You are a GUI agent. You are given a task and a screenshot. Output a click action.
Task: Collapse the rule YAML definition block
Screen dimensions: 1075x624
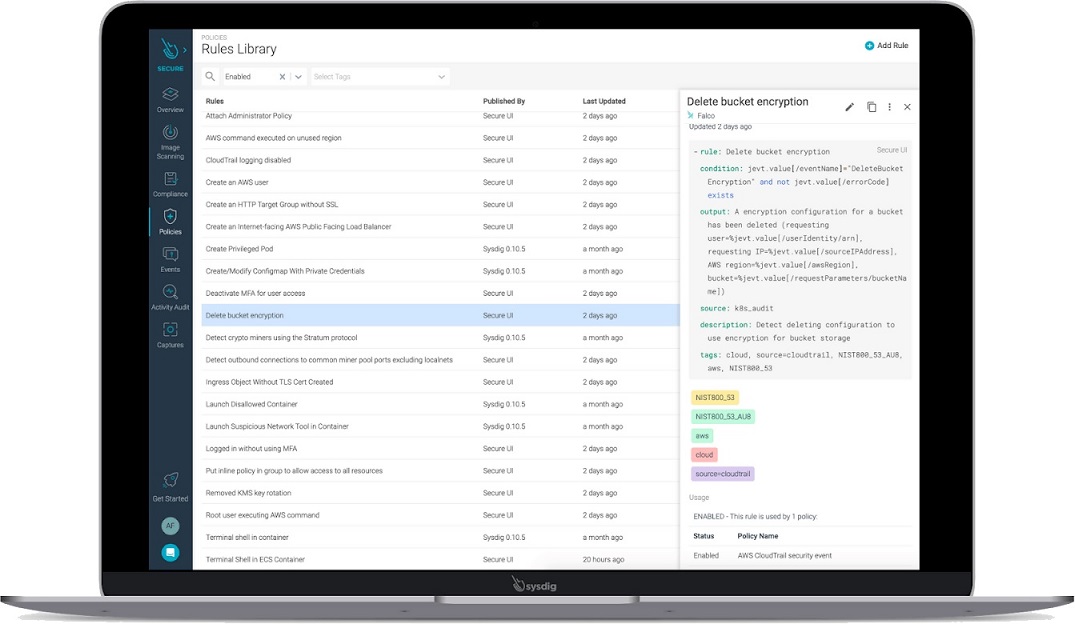(x=694, y=152)
